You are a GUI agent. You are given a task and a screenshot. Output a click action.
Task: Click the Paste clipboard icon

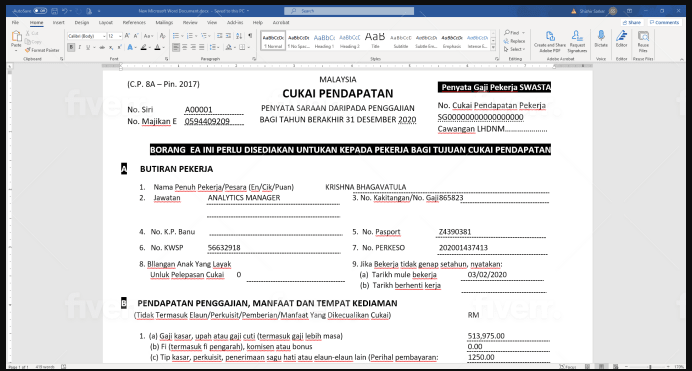click(16, 36)
